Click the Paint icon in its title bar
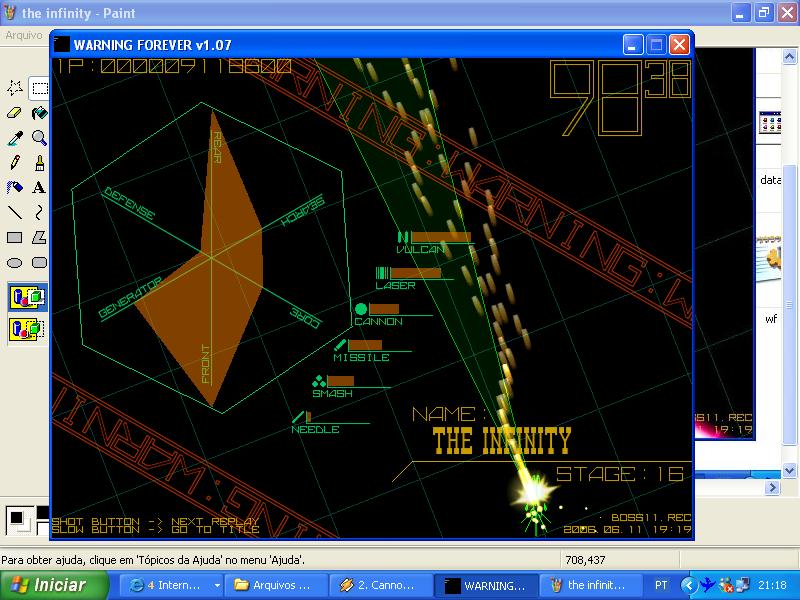 9,12
